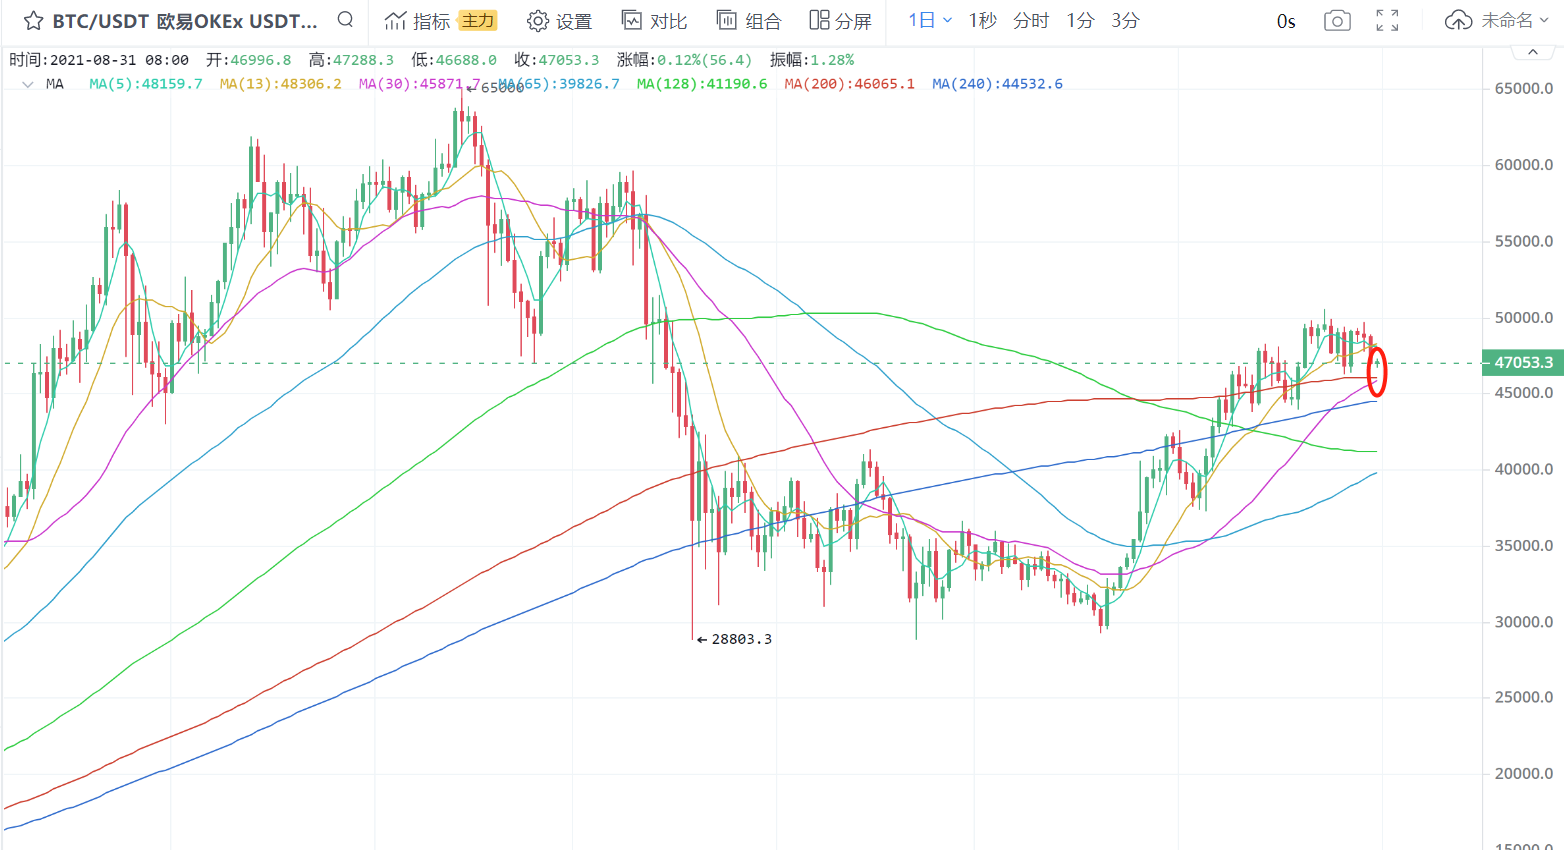1564x850 pixels.
Task: Switch to the 分时 timeframe
Action: tap(1031, 20)
